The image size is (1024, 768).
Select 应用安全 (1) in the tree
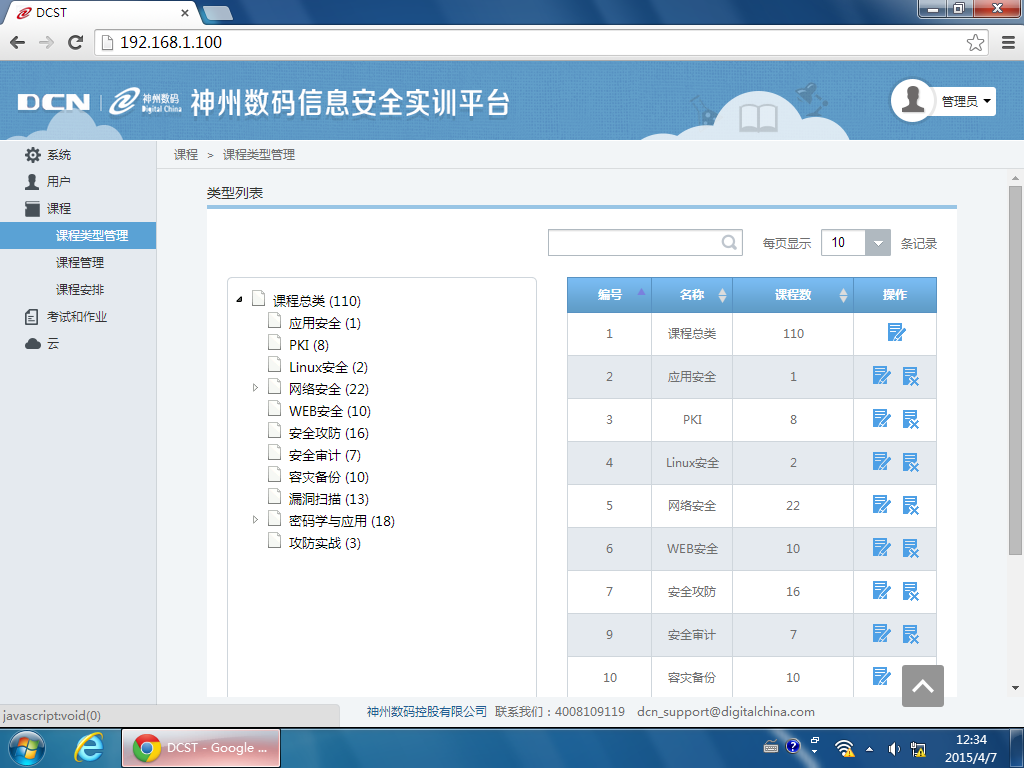[x=325, y=323]
